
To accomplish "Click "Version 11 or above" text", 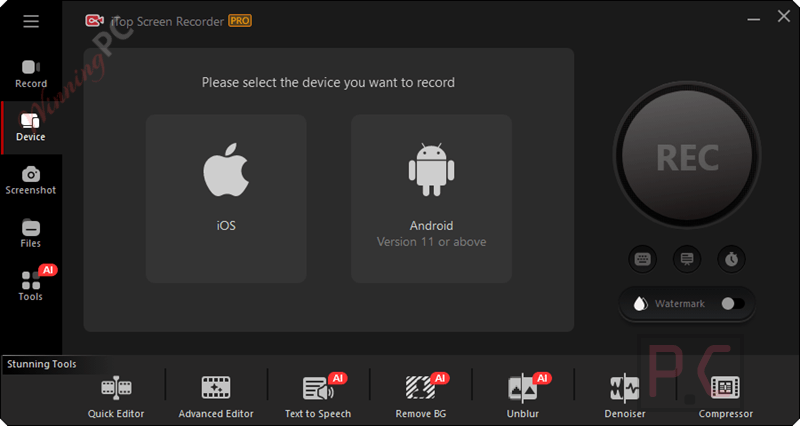I will [x=431, y=242].
